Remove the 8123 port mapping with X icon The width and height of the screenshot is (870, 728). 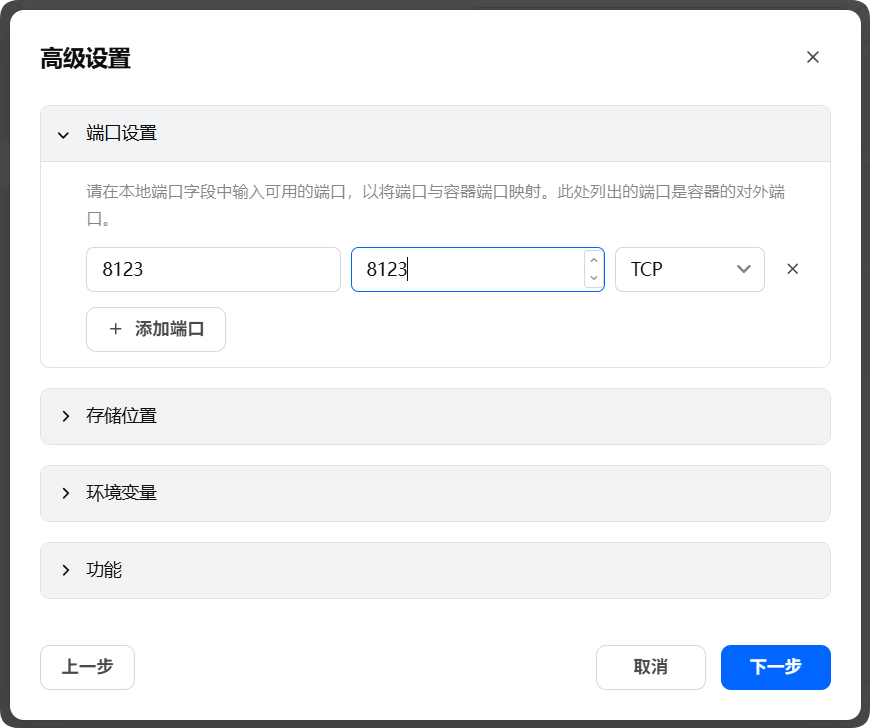[792, 269]
